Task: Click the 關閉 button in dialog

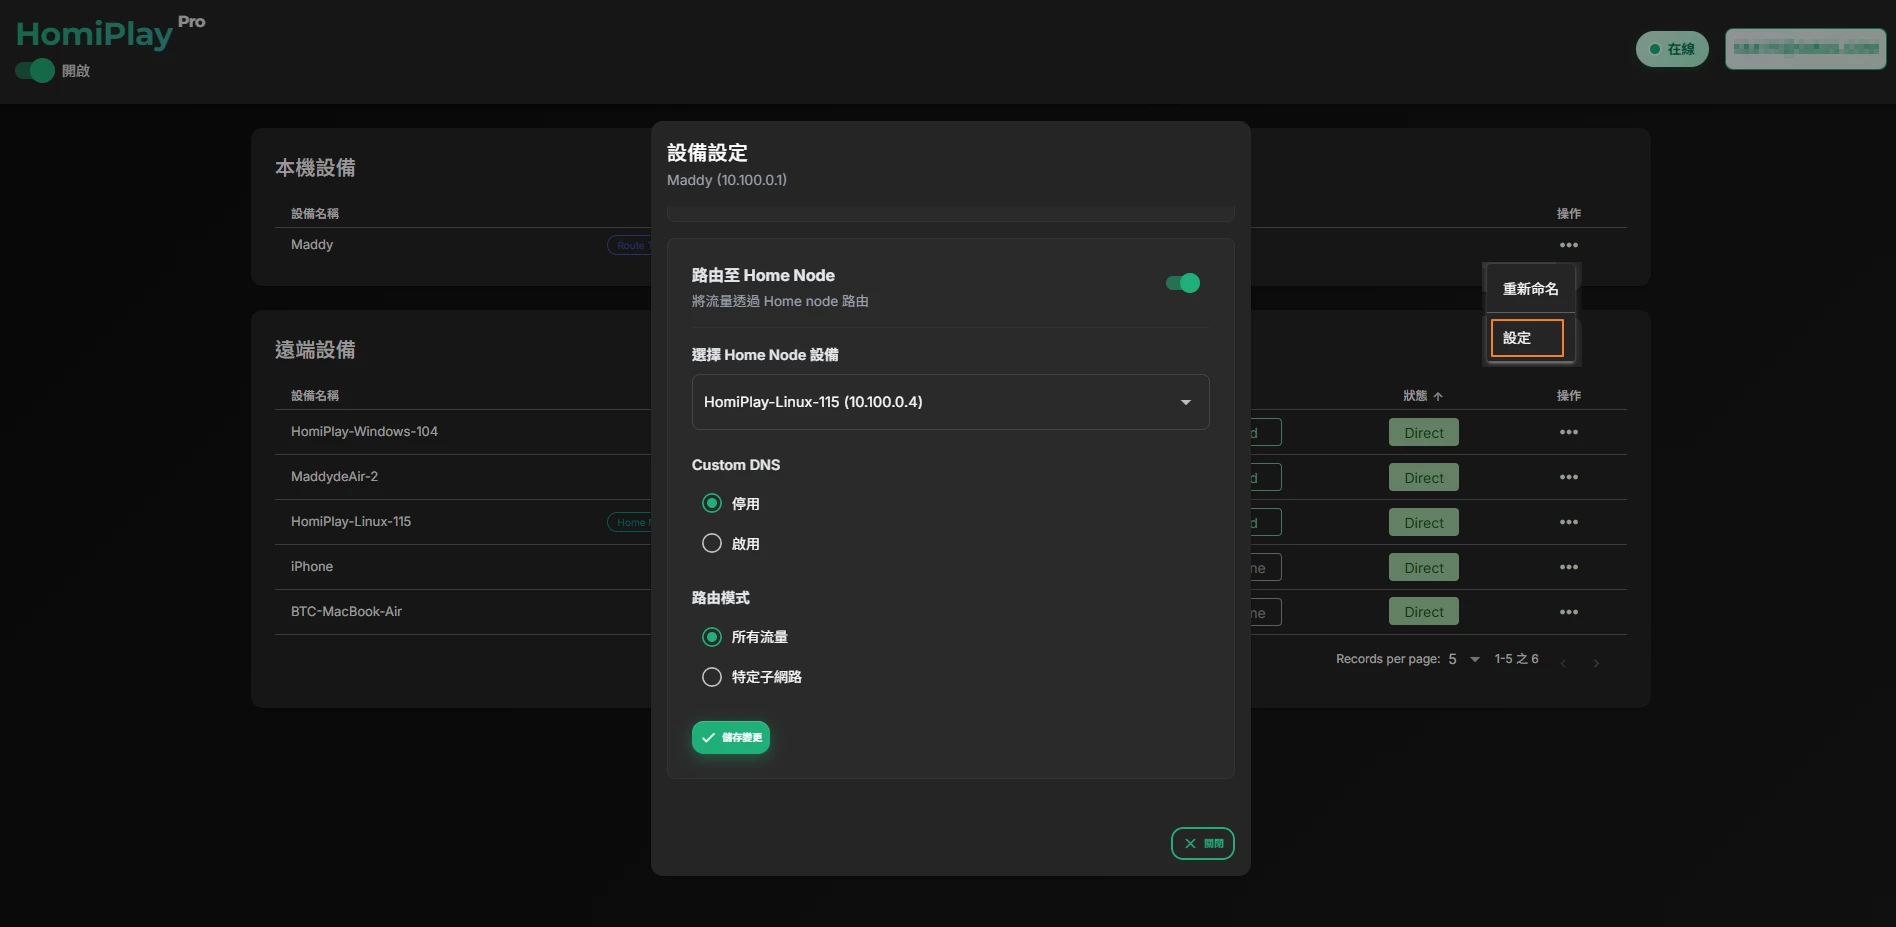Action: pyautogui.click(x=1202, y=843)
